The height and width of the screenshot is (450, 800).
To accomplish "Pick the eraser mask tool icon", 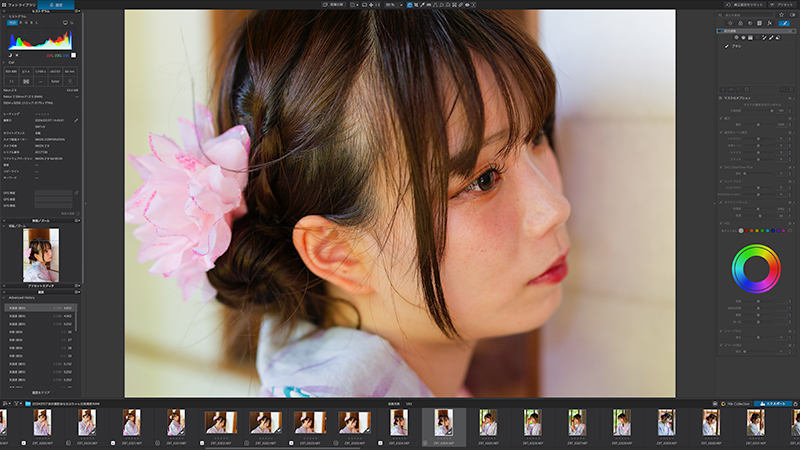I will pos(778,37).
